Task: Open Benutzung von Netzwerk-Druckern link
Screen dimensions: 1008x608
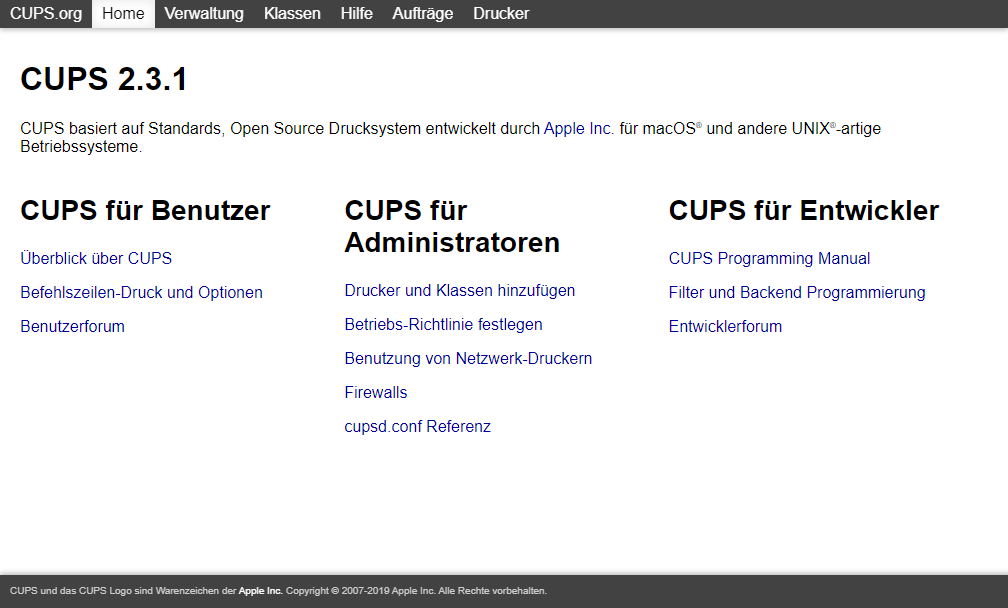Action: click(x=468, y=359)
